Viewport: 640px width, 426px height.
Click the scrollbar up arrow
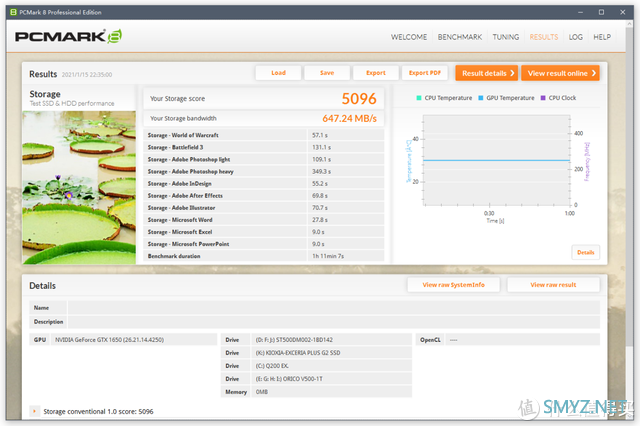click(629, 24)
